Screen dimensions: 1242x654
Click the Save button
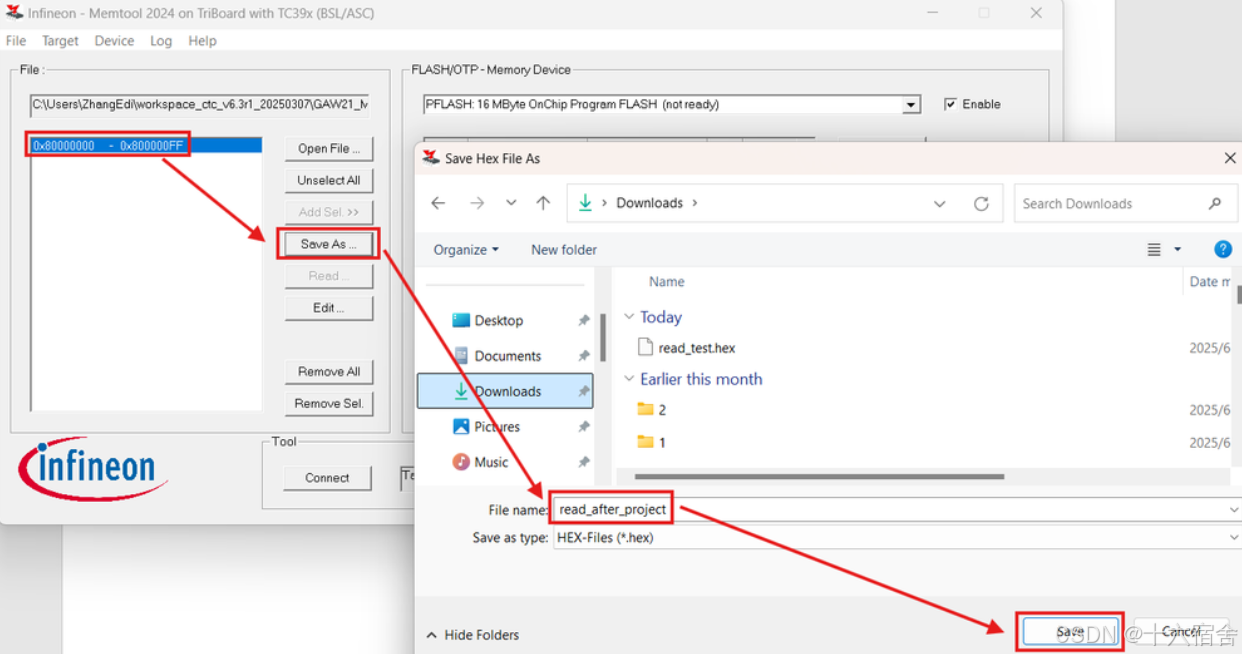click(x=1070, y=631)
